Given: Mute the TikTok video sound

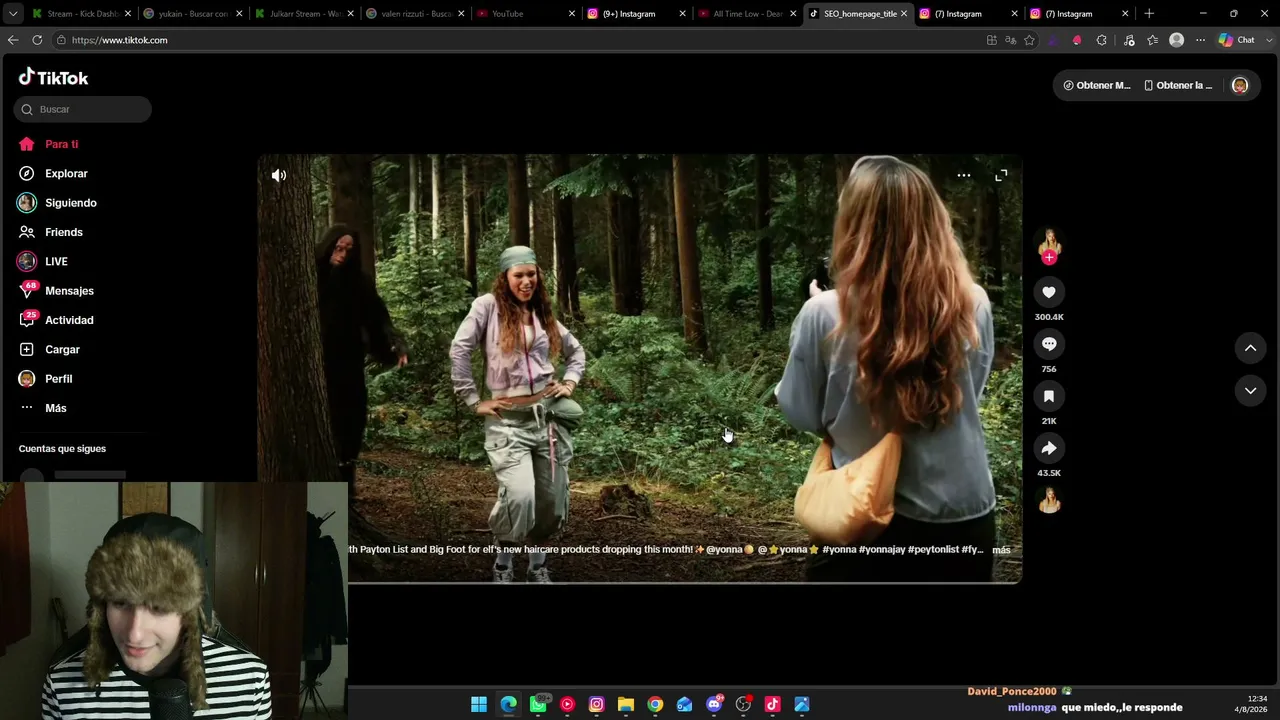Looking at the screenshot, I should click(279, 175).
